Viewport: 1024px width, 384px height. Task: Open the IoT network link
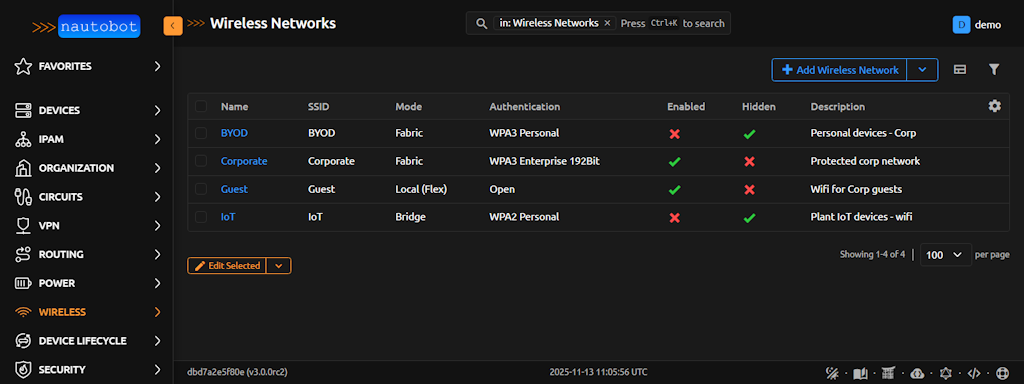[x=228, y=217]
